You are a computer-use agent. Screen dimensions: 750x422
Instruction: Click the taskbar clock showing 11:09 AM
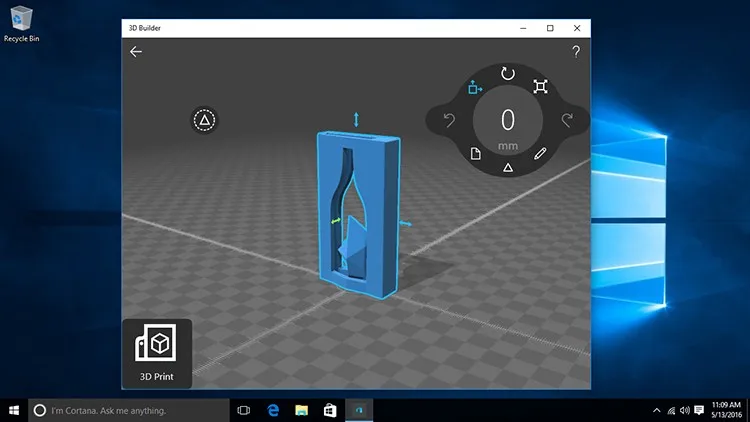pyautogui.click(x=726, y=411)
